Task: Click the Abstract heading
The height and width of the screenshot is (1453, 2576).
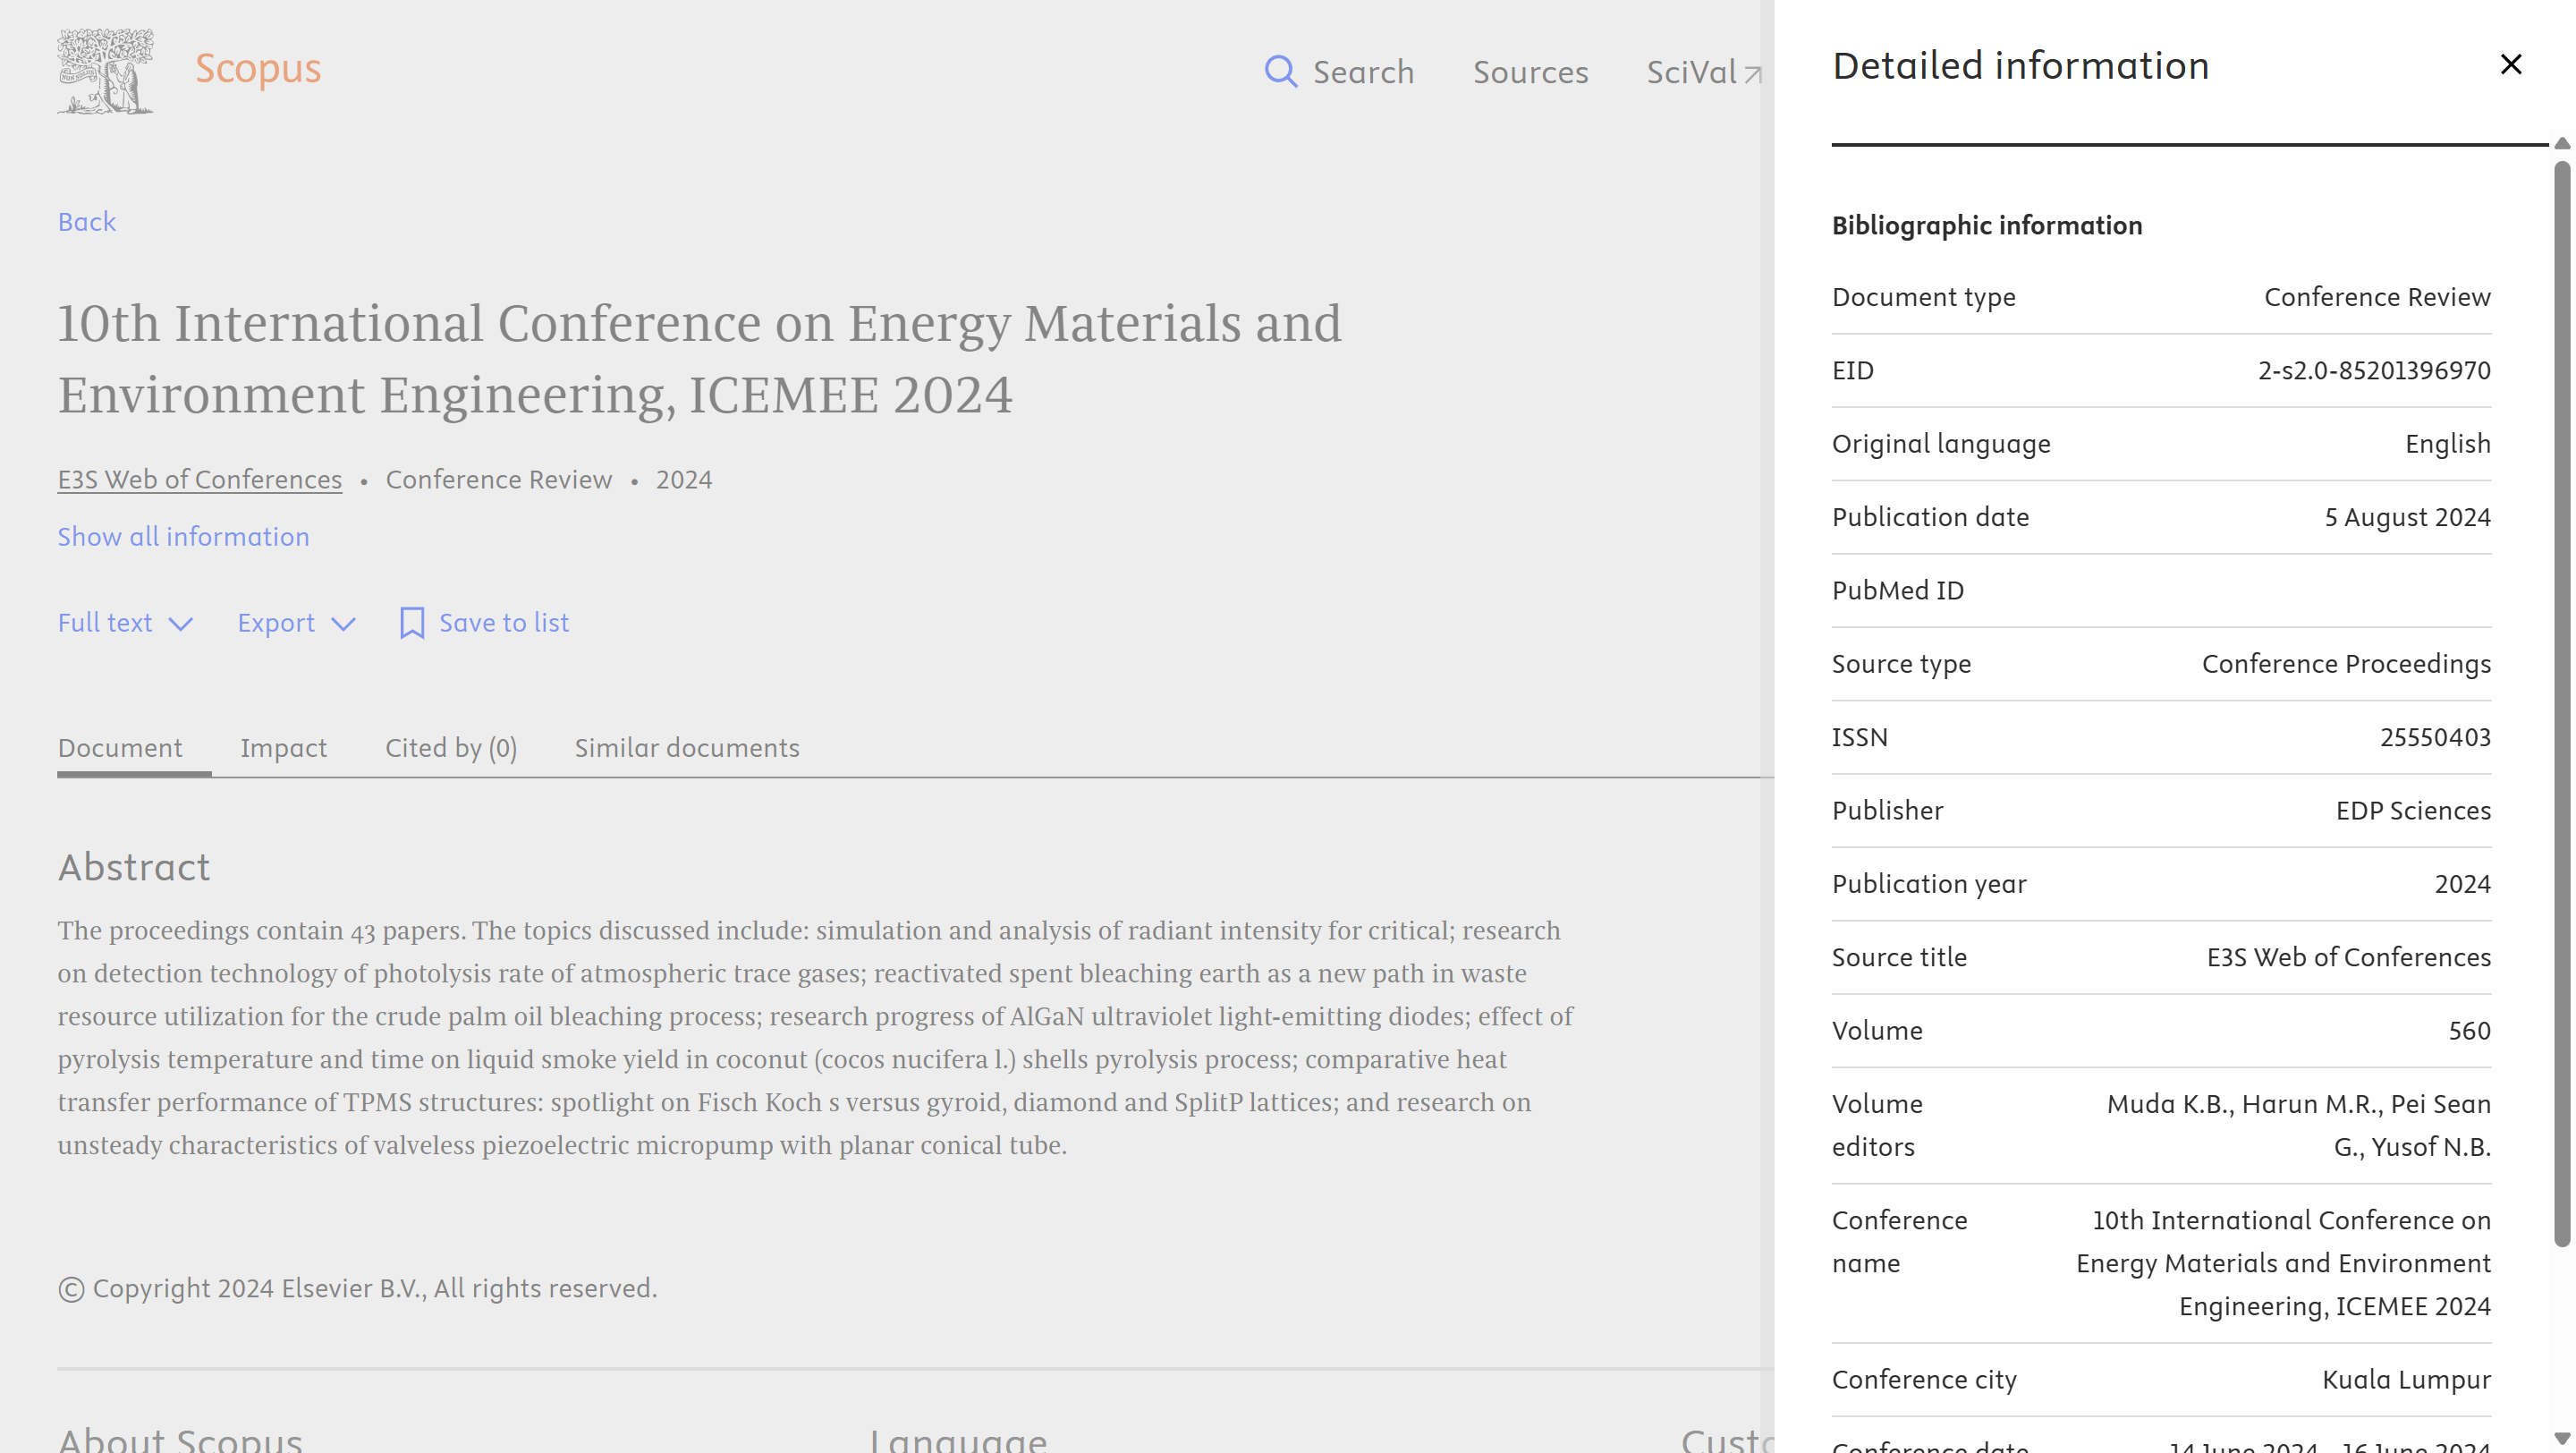Action: coord(134,868)
